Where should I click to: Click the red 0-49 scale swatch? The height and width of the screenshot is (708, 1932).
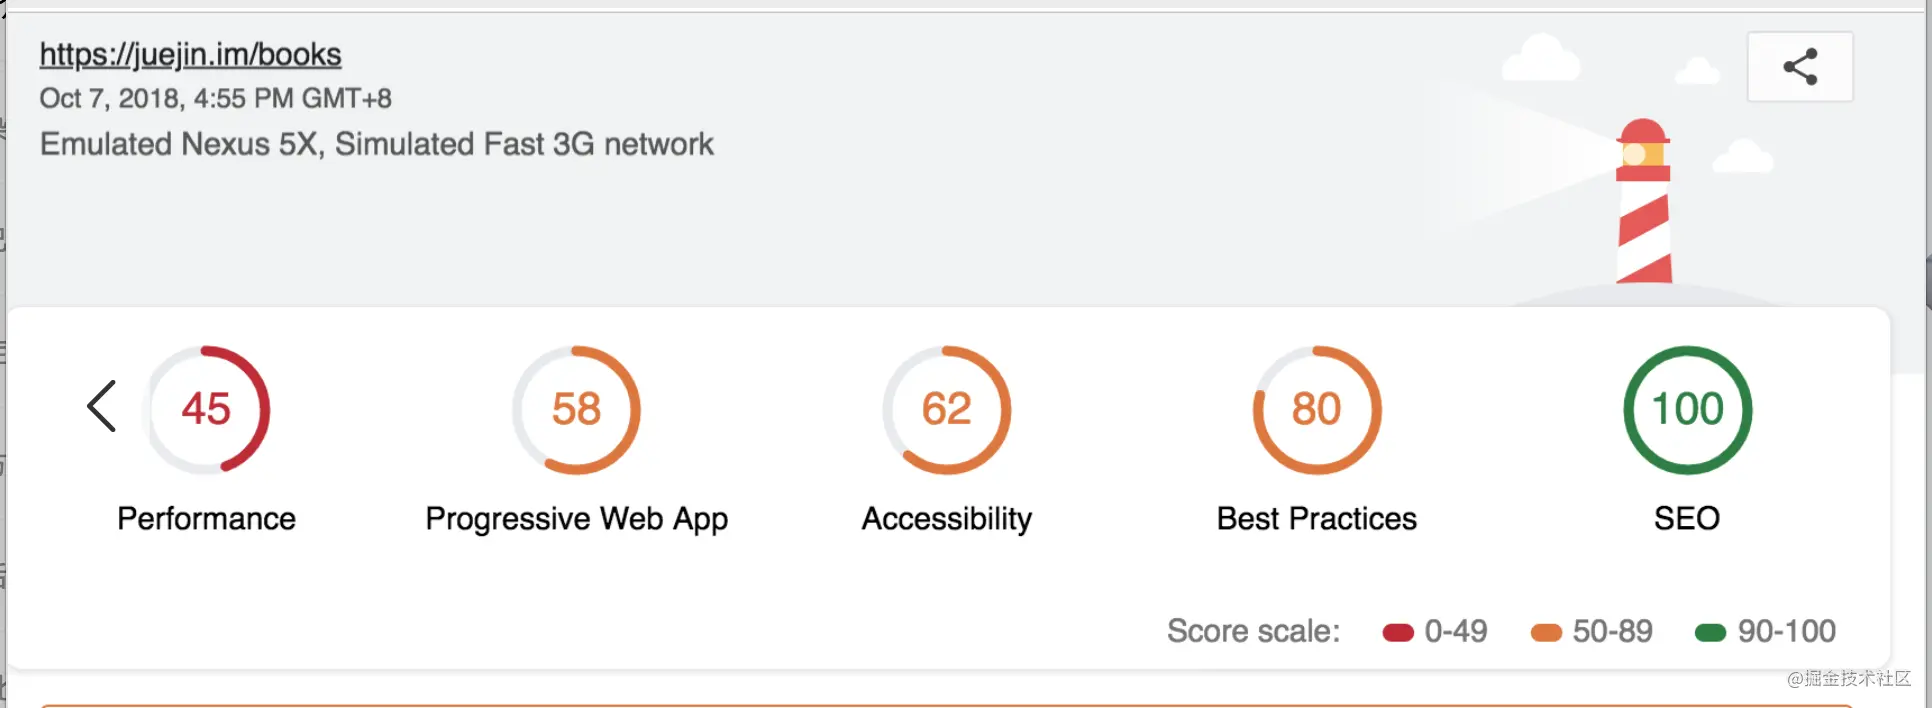[1398, 632]
